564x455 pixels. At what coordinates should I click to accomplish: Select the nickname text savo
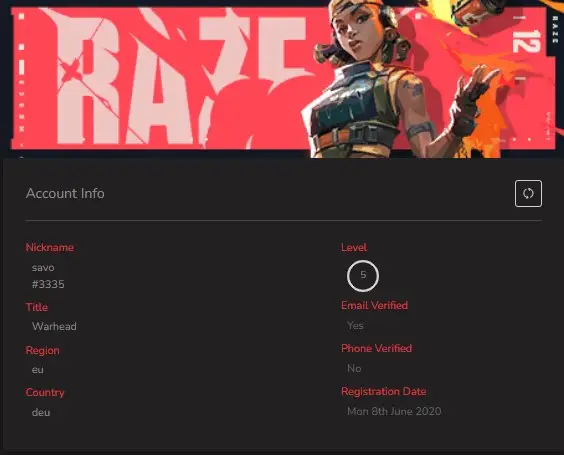point(43,268)
